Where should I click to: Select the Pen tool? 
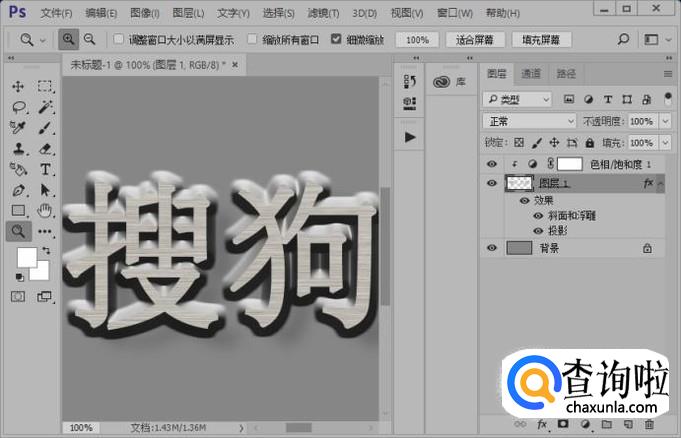pos(19,190)
